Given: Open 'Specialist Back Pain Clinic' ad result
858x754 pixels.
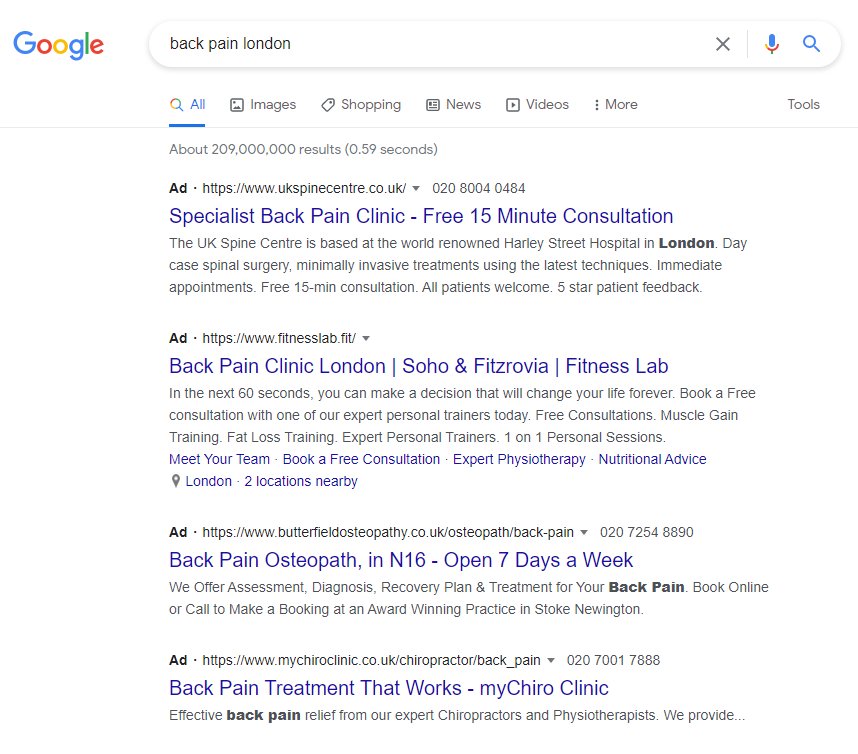Looking at the screenshot, I should (421, 216).
